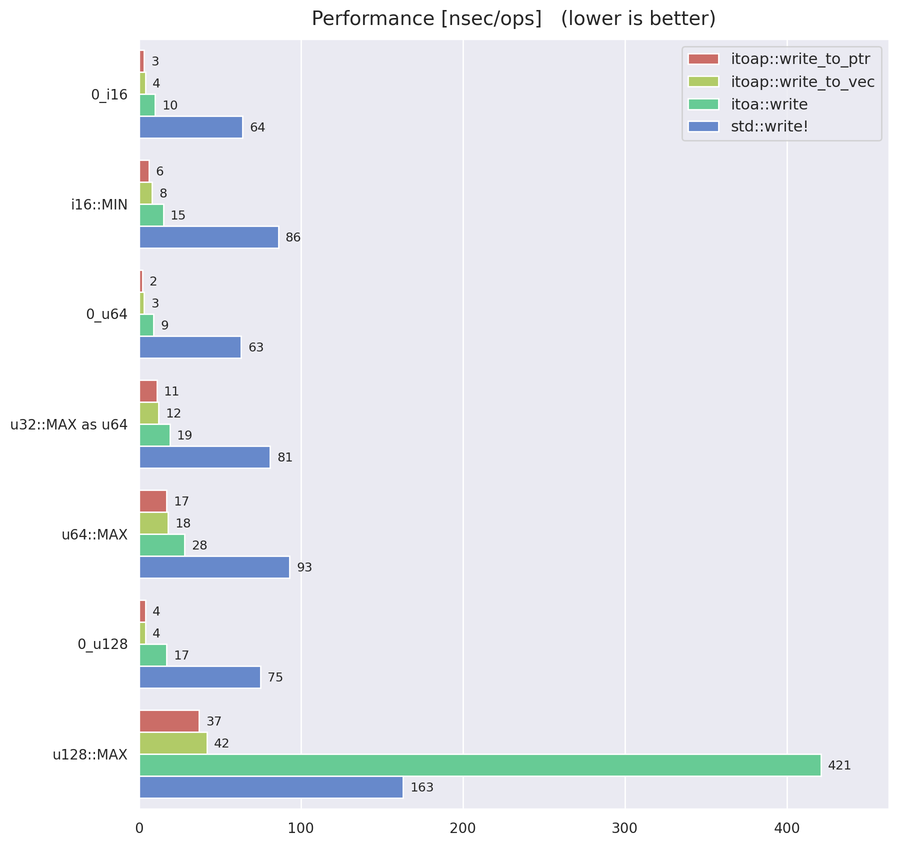Viewport: 899px width, 846px height.
Task: Click the red 37 bar for u128::MAX
Action: point(170,721)
